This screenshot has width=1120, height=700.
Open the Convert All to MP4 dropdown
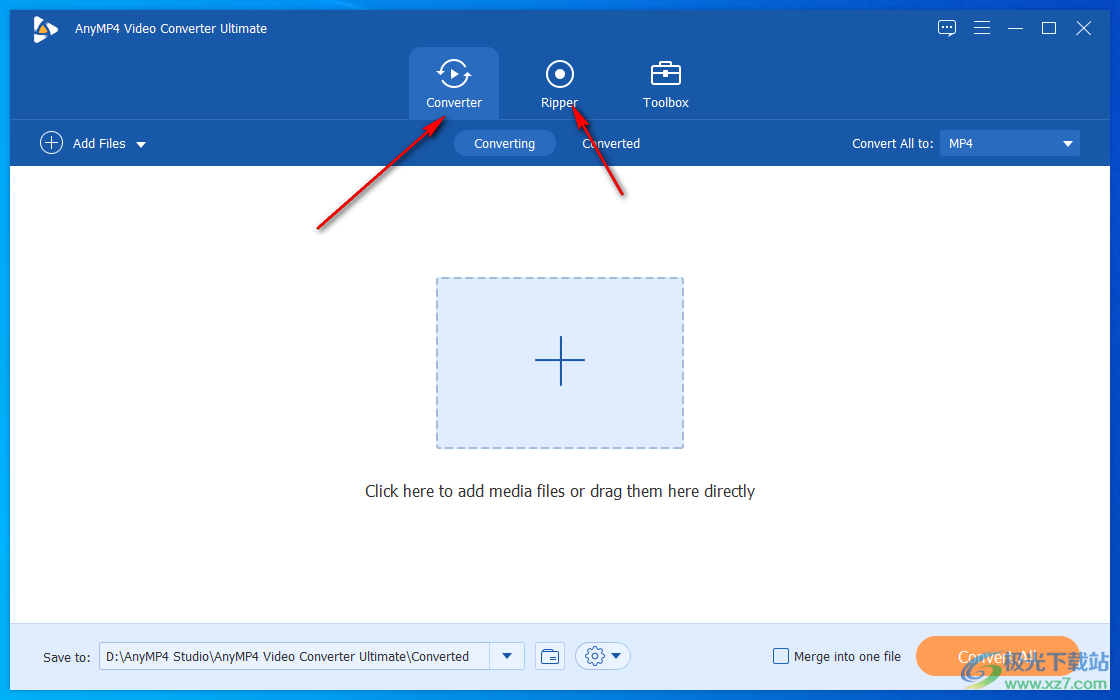[x=1009, y=144]
